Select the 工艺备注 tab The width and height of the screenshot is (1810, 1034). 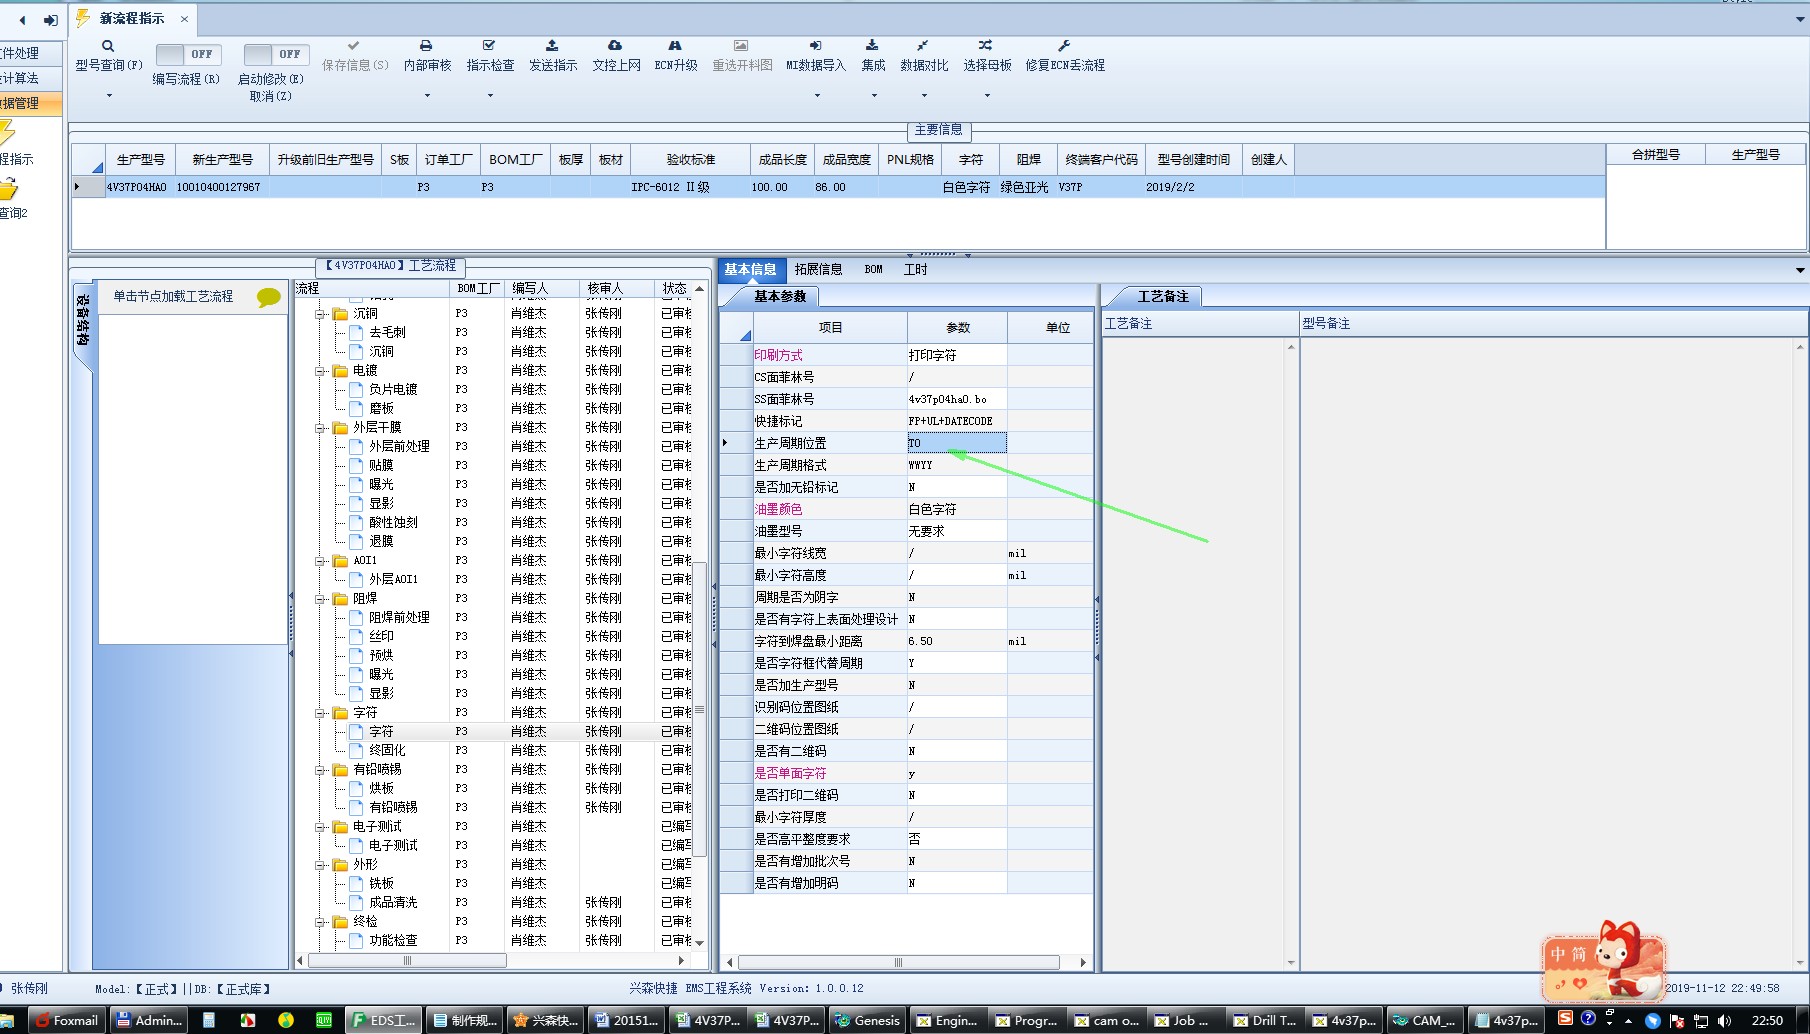(x=1163, y=296)
